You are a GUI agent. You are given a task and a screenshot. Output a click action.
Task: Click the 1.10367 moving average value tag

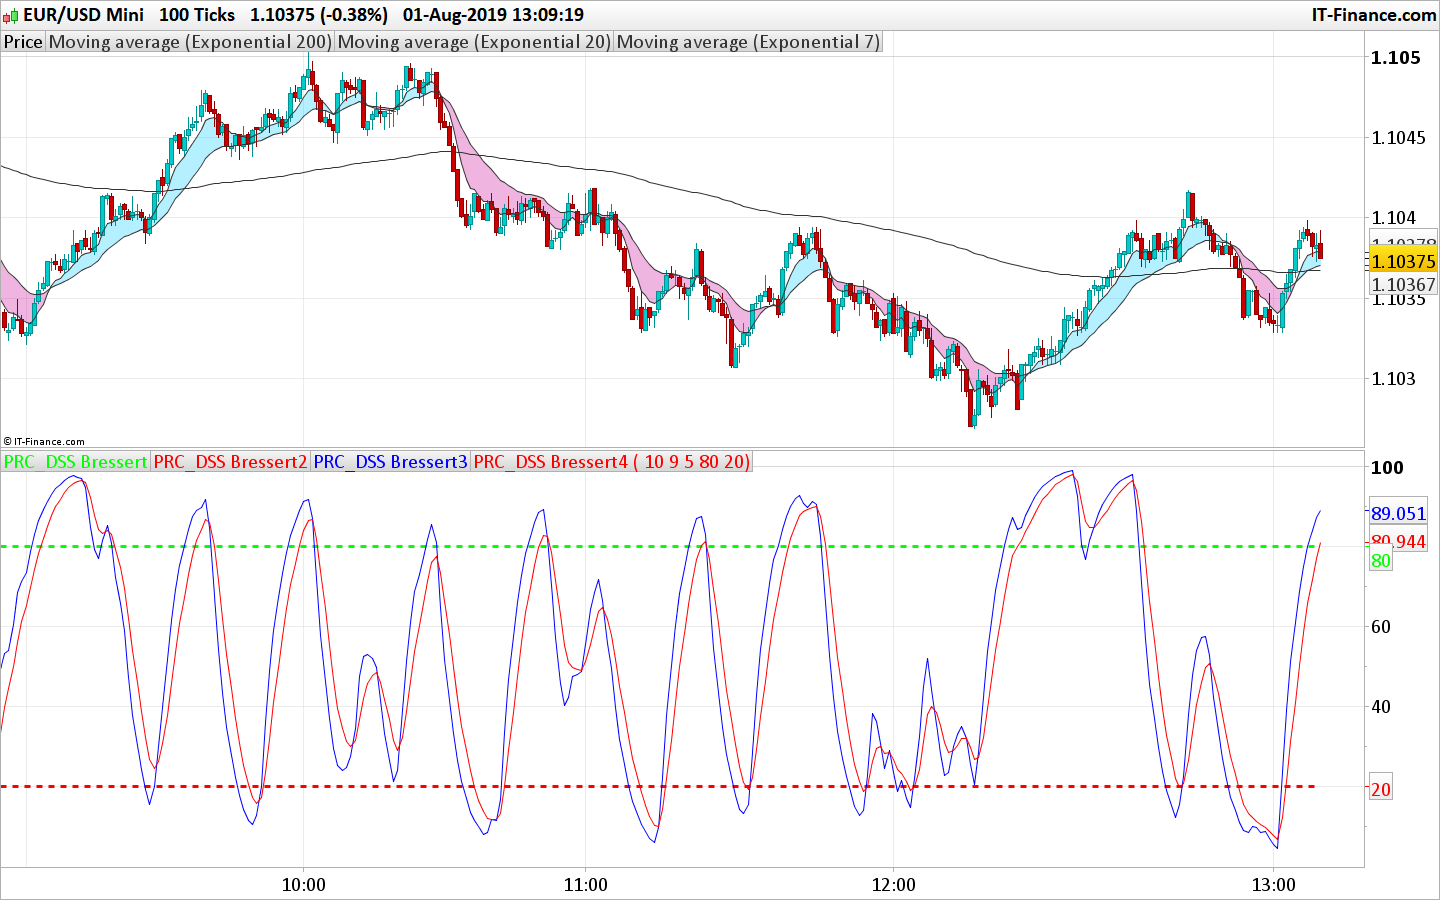(1403, 285)
